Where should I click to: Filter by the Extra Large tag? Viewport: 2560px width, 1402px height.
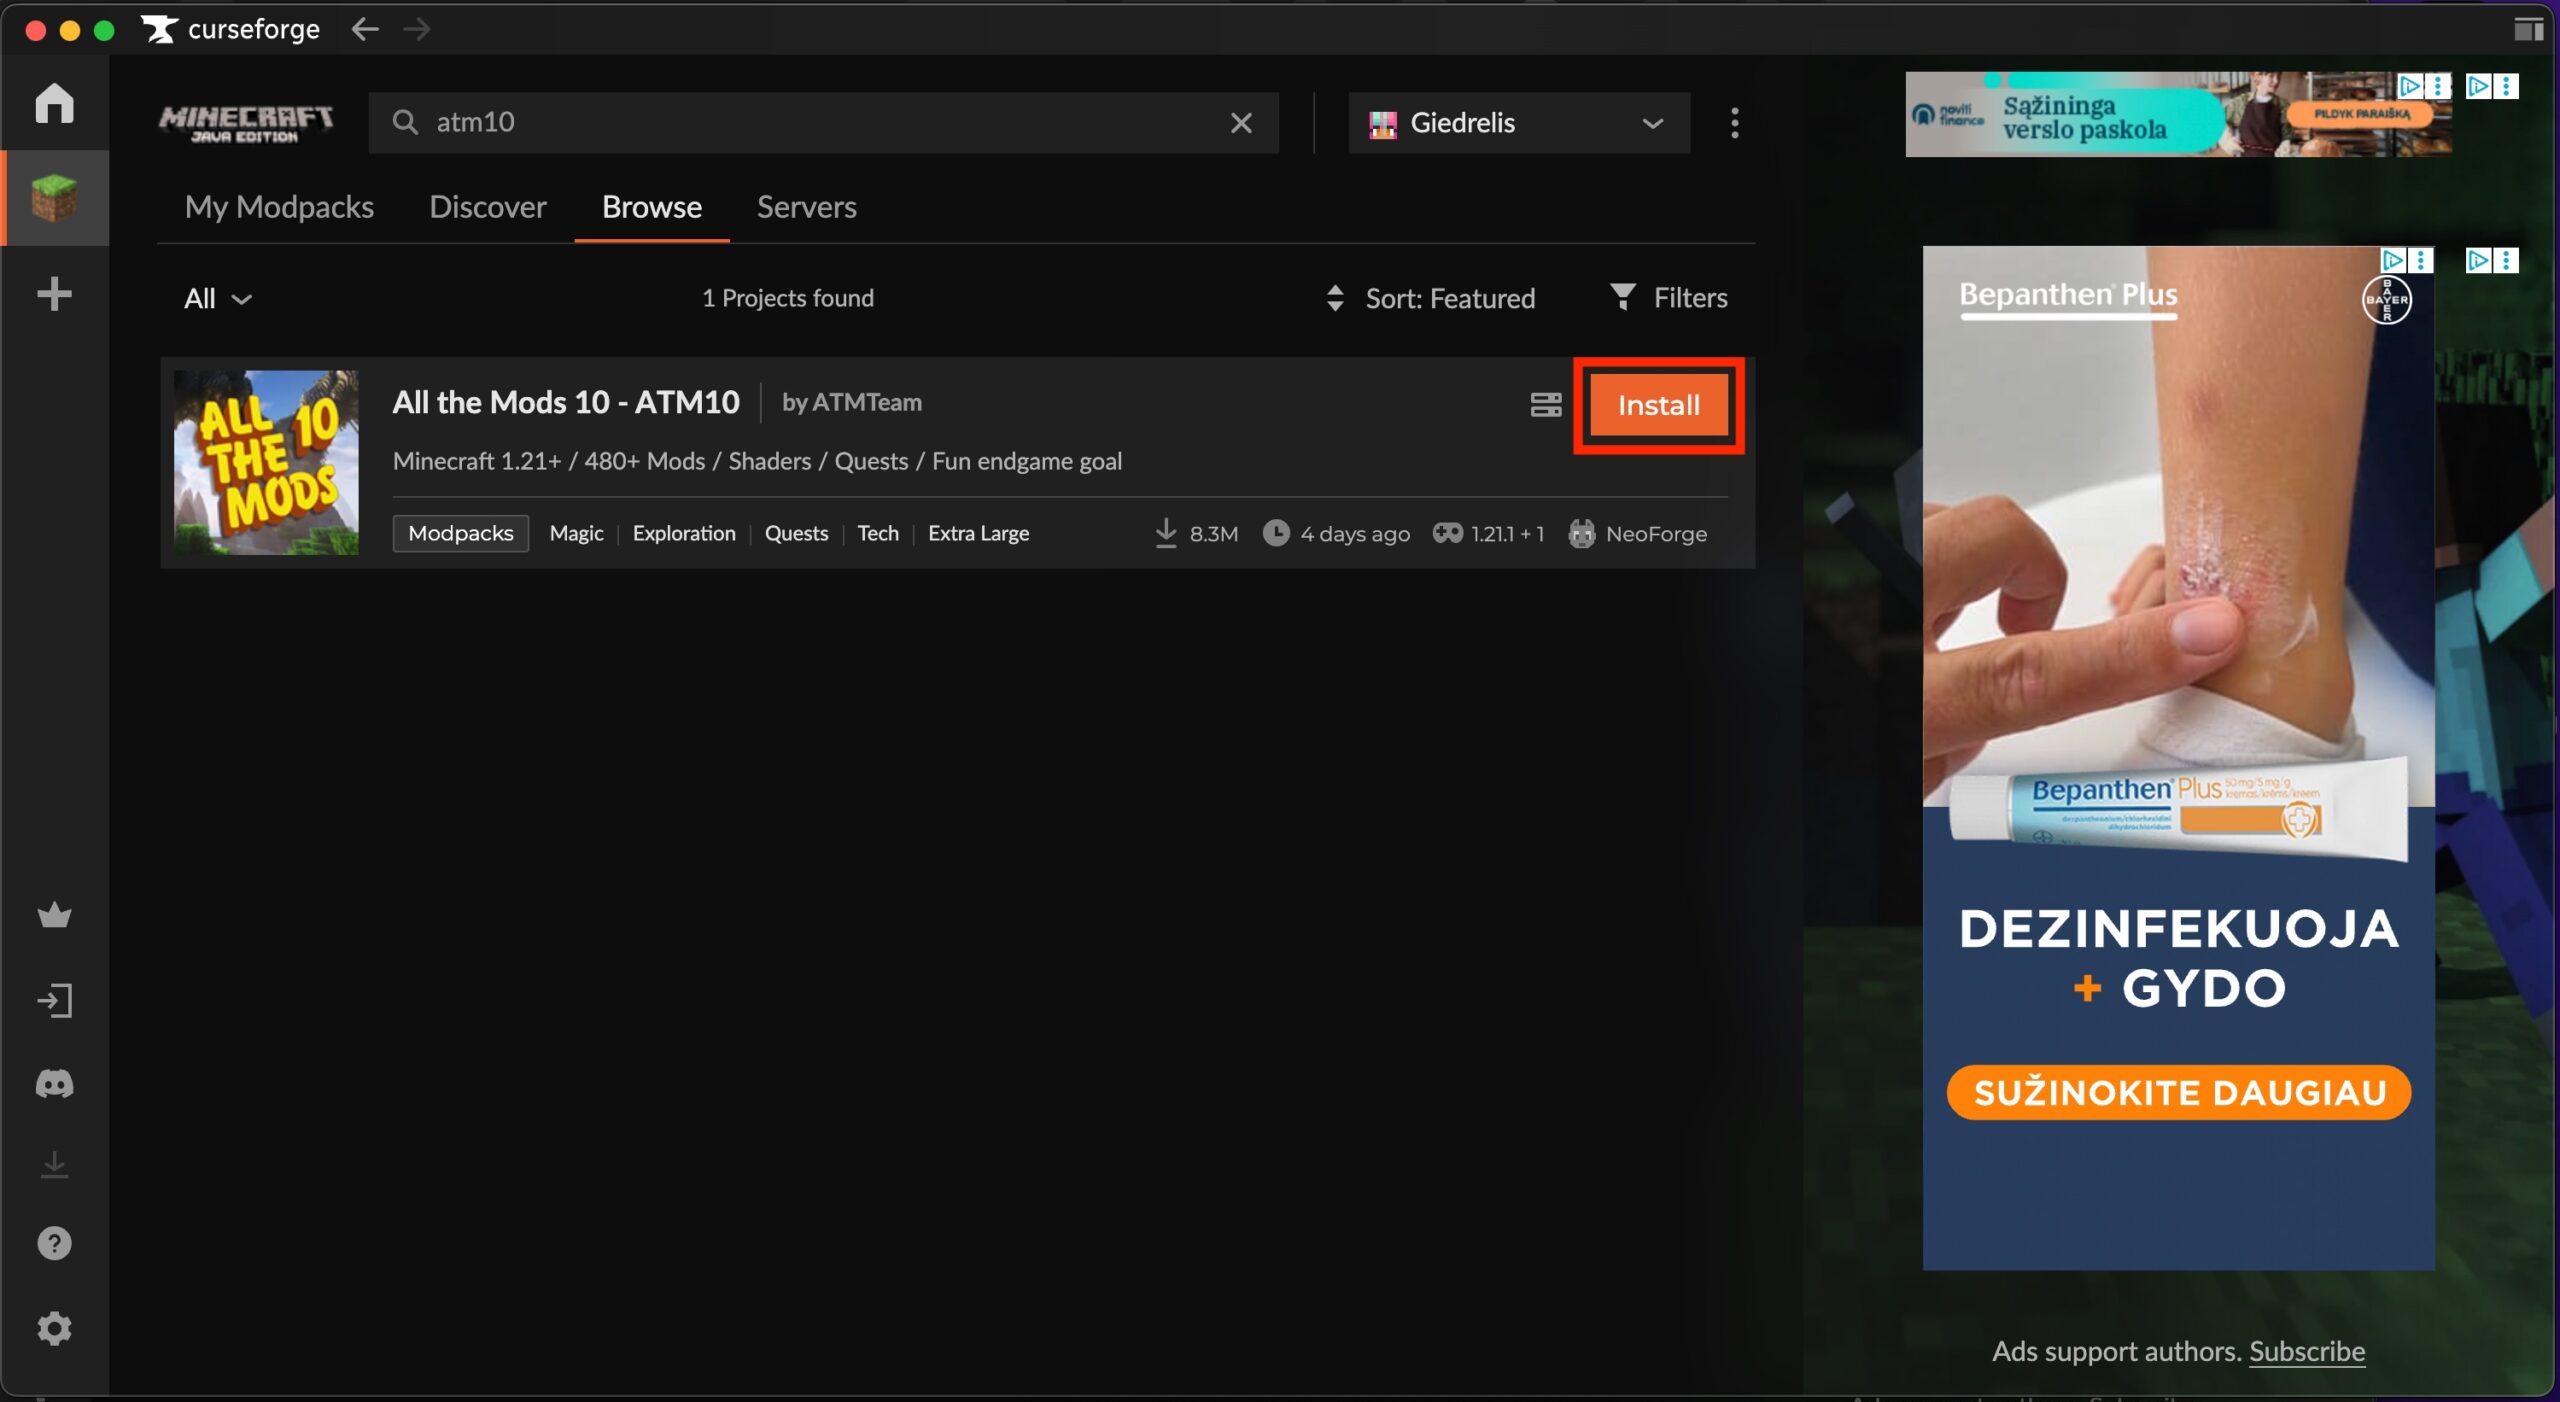coord(979,533)
